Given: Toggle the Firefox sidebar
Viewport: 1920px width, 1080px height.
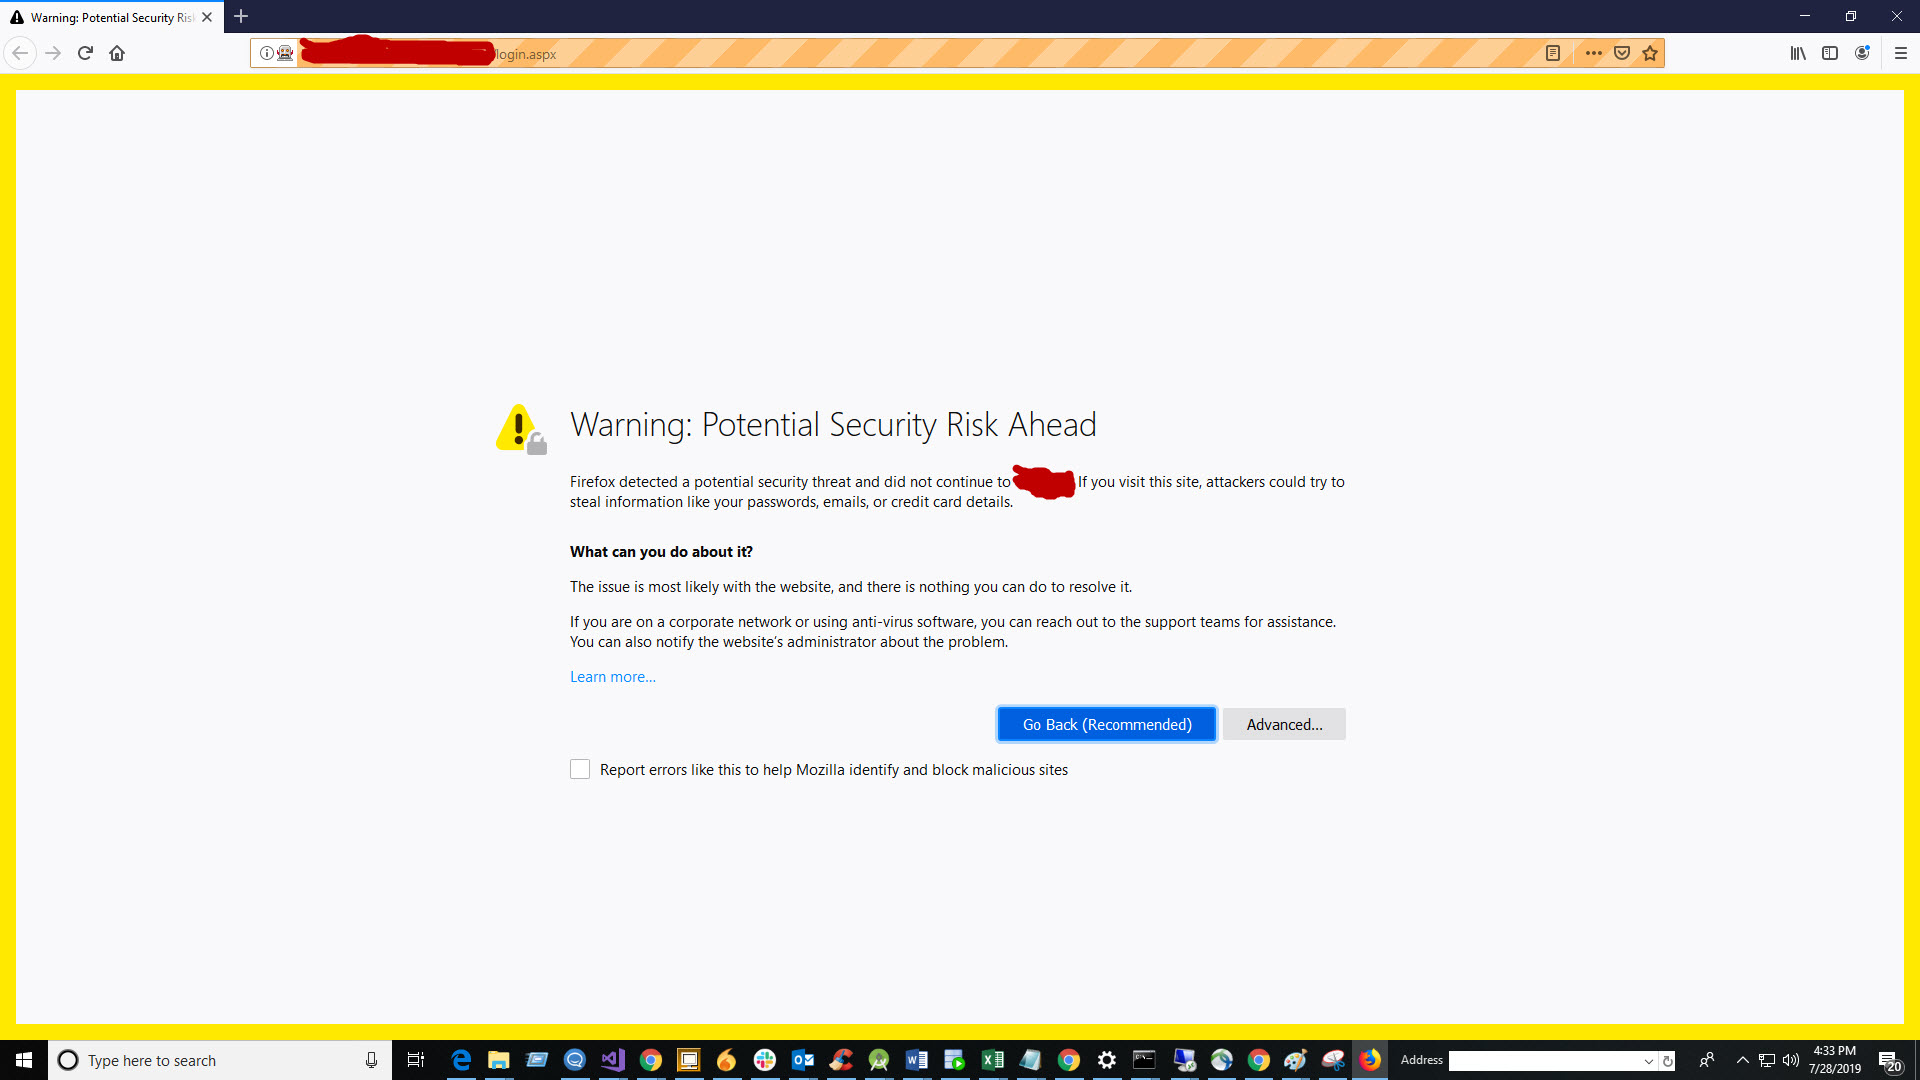Looking at the screenshot, I should click(1830, 53).
